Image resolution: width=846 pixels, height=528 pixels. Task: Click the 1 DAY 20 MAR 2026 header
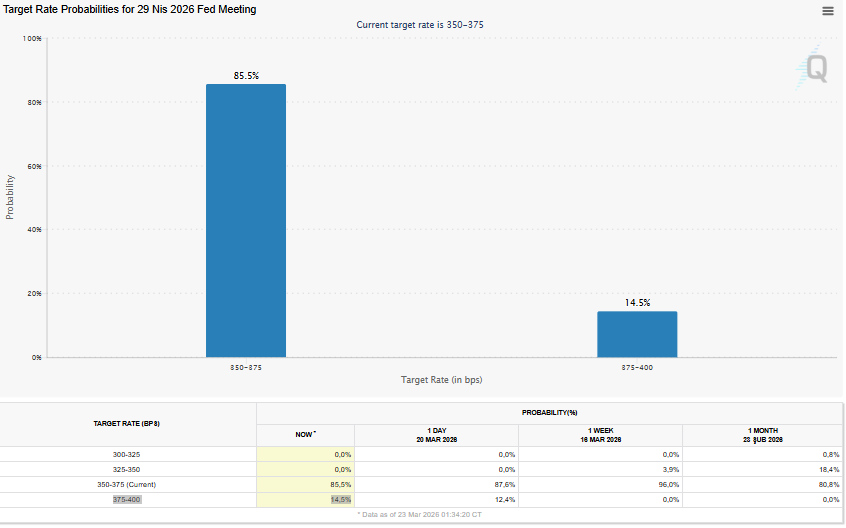pos(437,434)
